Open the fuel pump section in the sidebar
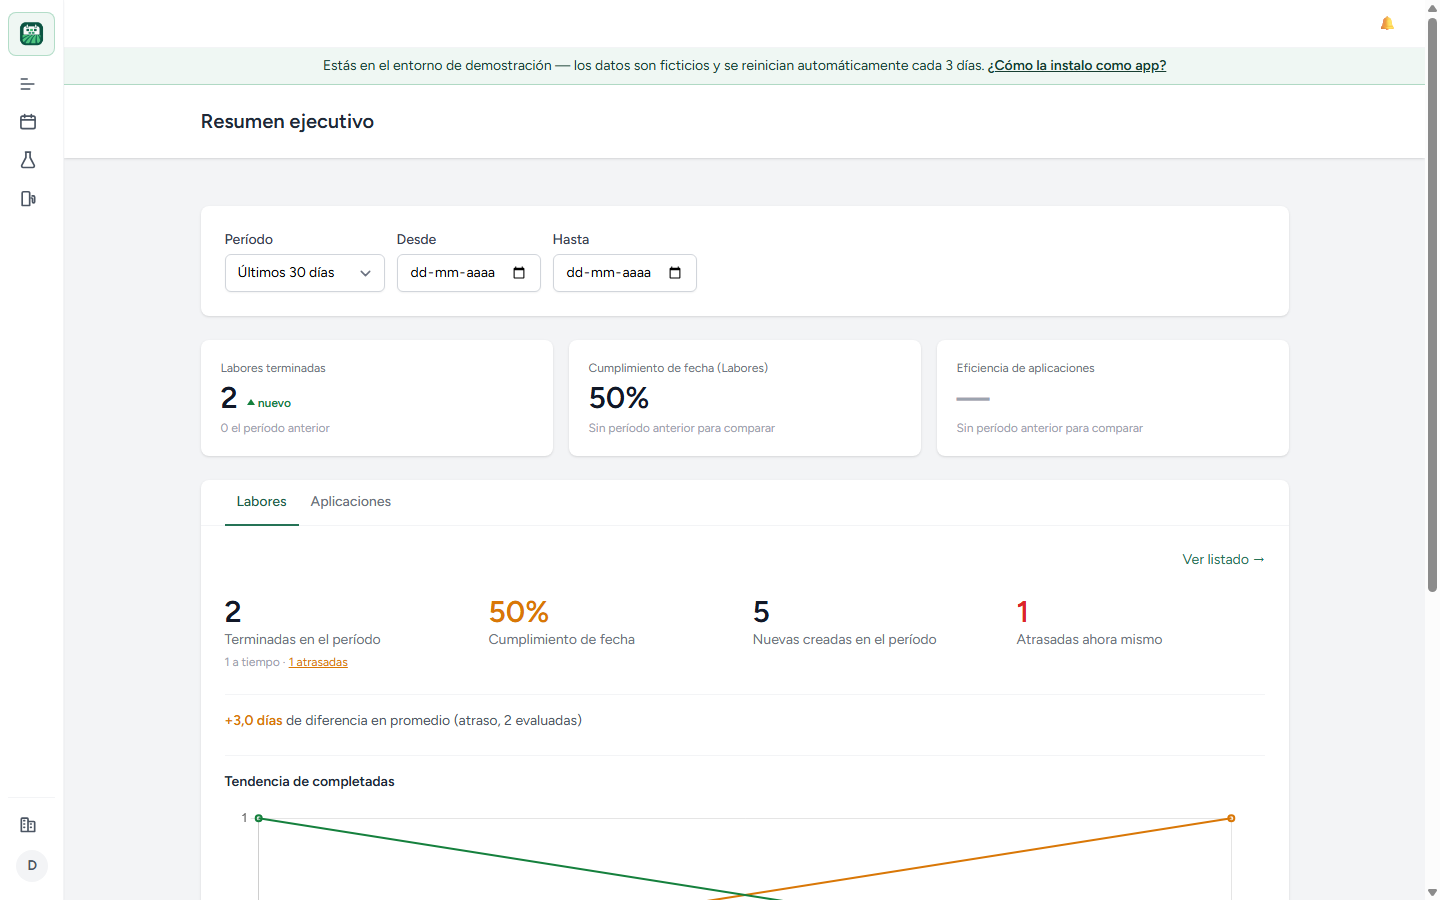1440x900 pixels. point(28,199)
